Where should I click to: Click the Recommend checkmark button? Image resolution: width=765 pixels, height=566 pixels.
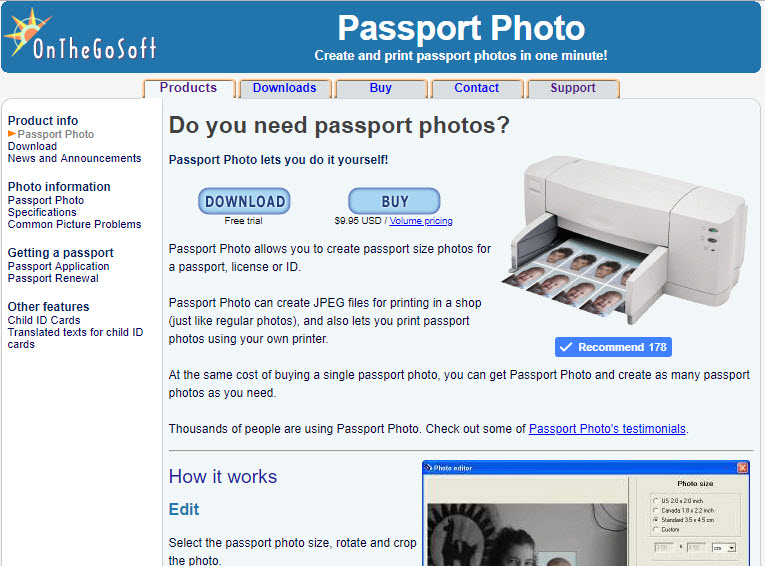[x=613, y=347]
